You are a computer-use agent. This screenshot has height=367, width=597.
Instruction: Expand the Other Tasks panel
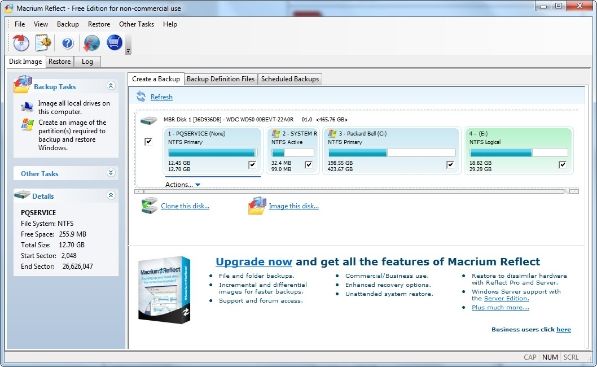point(111,173)
